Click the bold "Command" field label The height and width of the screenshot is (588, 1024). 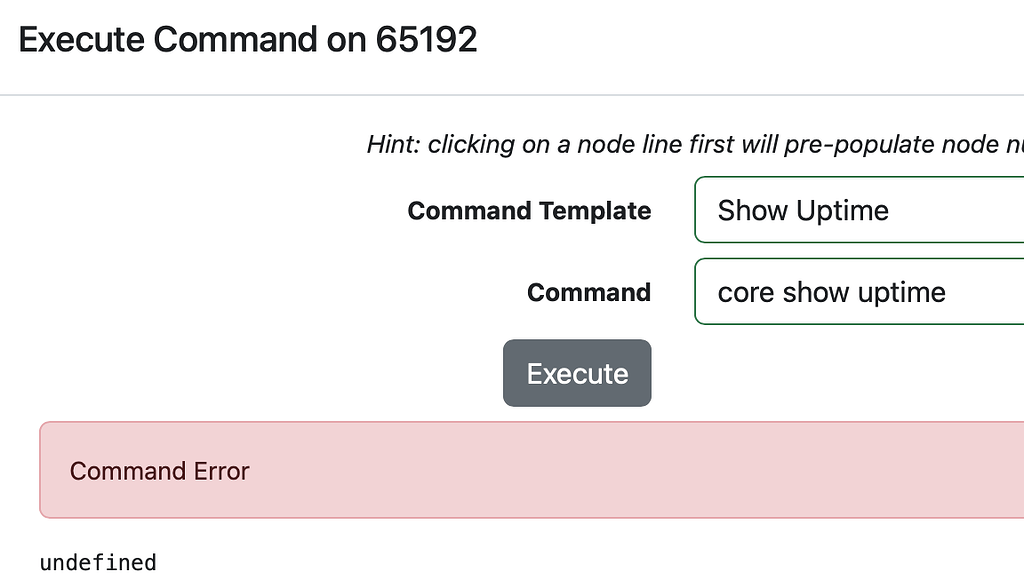coord(589,293)
